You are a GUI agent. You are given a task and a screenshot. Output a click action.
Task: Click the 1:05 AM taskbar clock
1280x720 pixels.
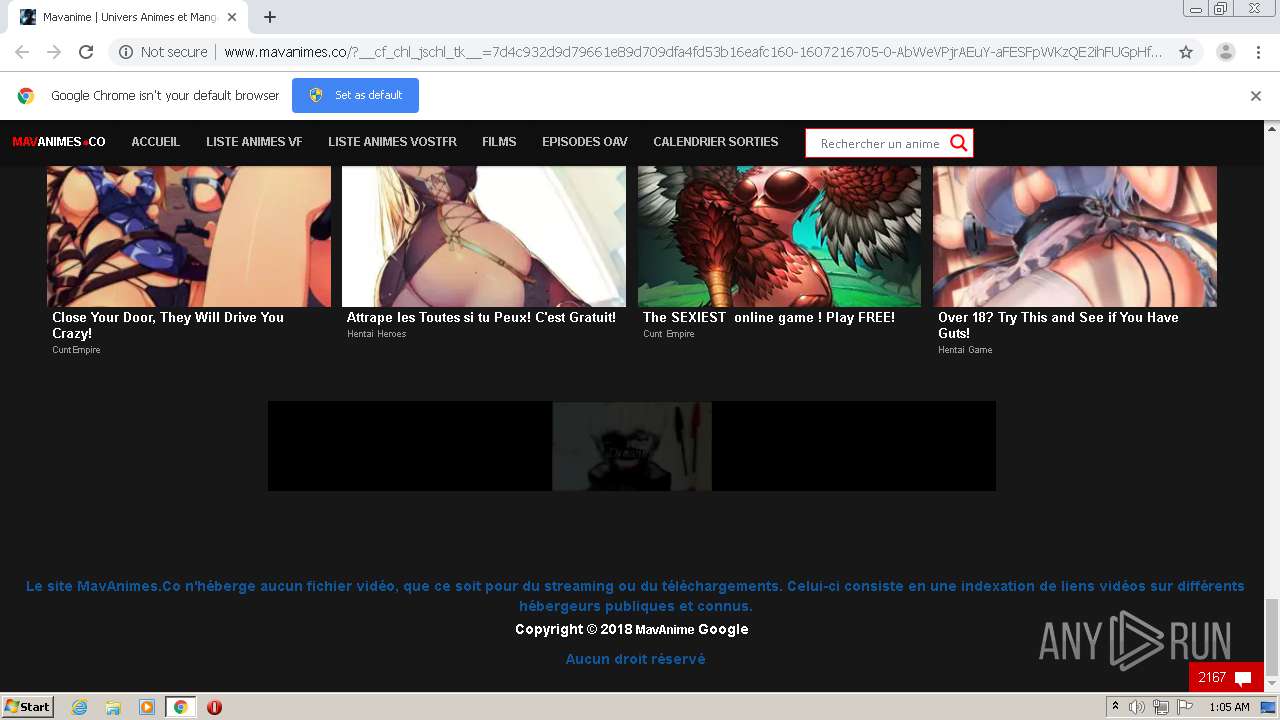(x=1229, y=707)
